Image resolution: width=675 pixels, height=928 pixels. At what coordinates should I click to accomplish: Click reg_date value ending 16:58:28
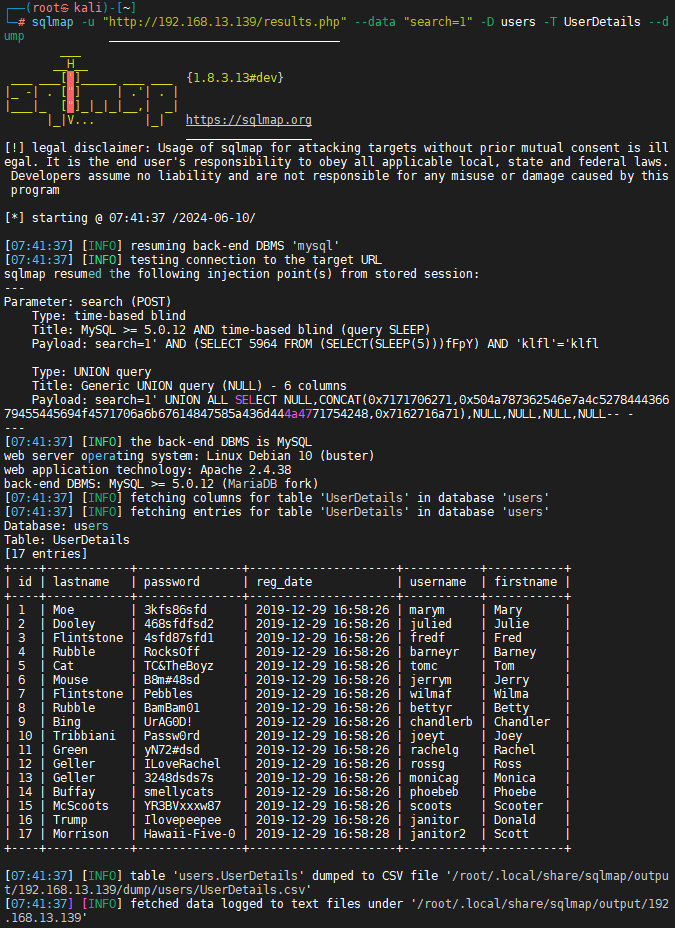click(x=322, y=834)
